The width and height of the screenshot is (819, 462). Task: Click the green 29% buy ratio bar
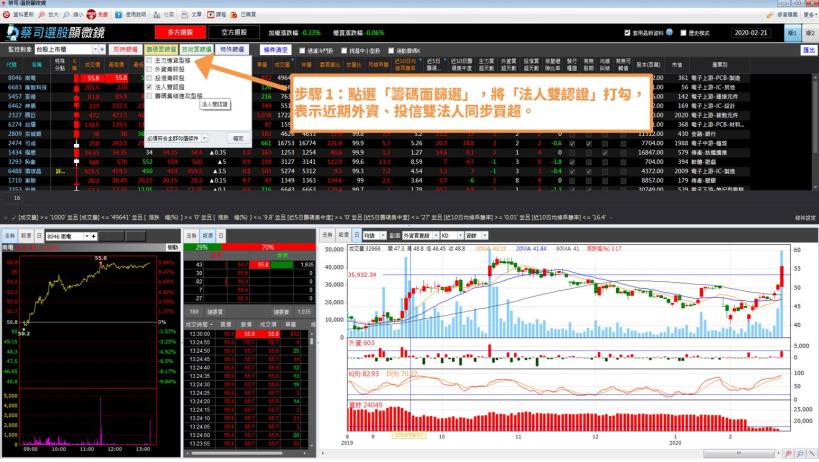[x=202, y=247]
